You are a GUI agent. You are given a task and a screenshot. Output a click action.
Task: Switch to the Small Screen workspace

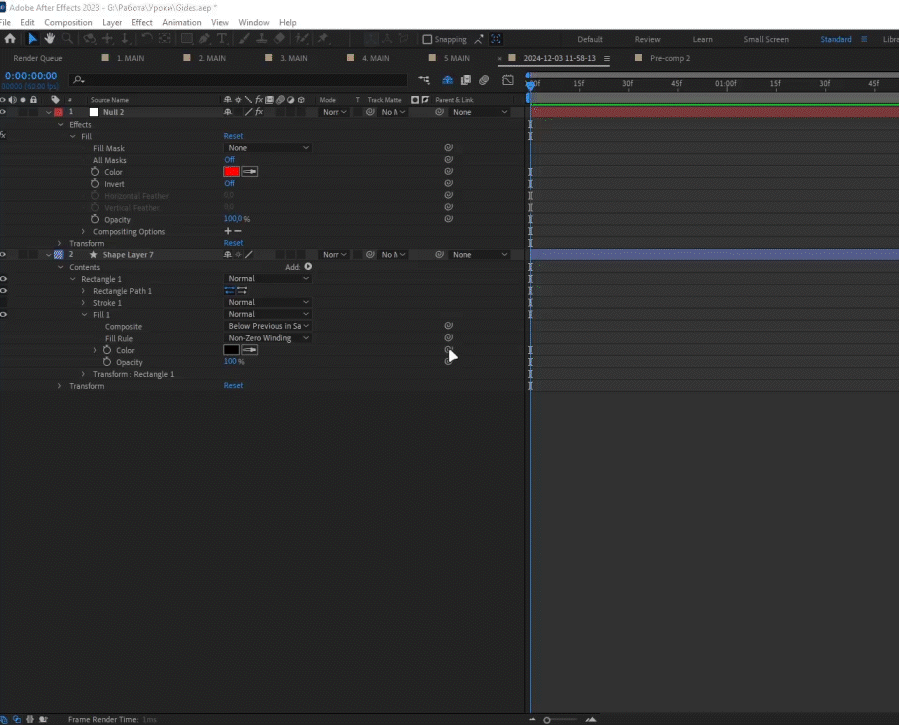coord(766,40)
